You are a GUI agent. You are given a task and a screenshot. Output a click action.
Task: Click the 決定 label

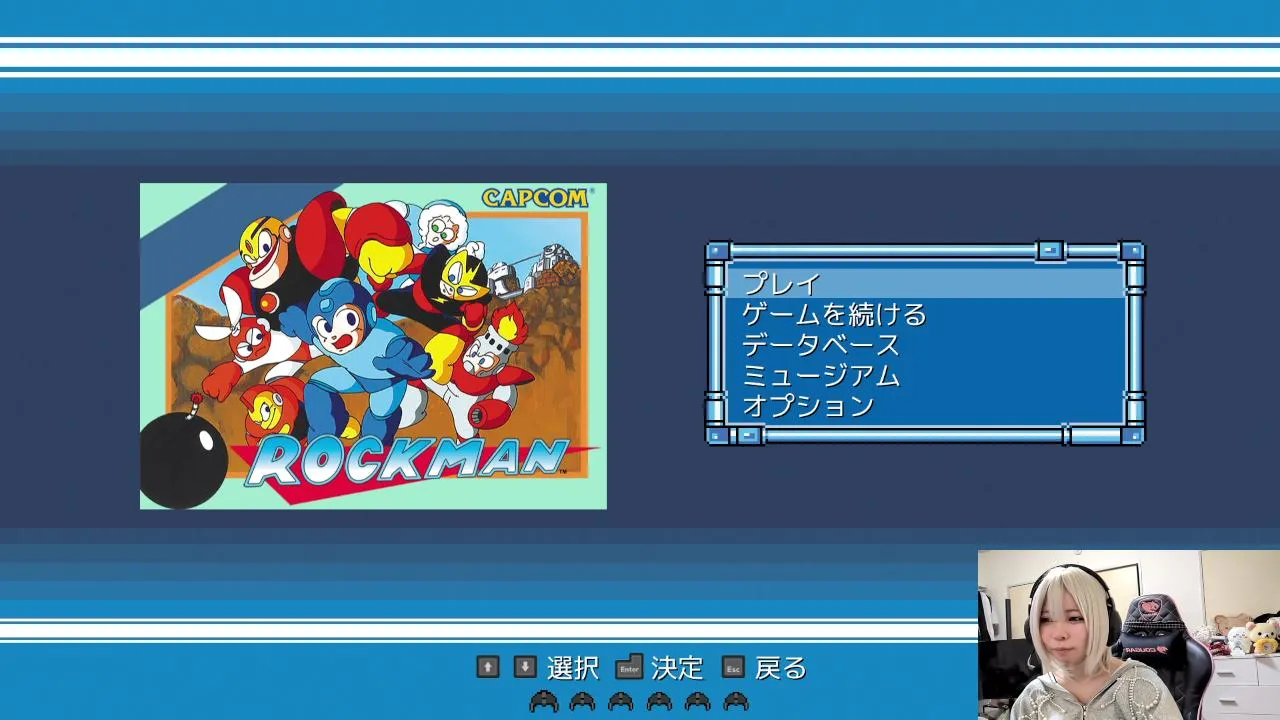677,668
